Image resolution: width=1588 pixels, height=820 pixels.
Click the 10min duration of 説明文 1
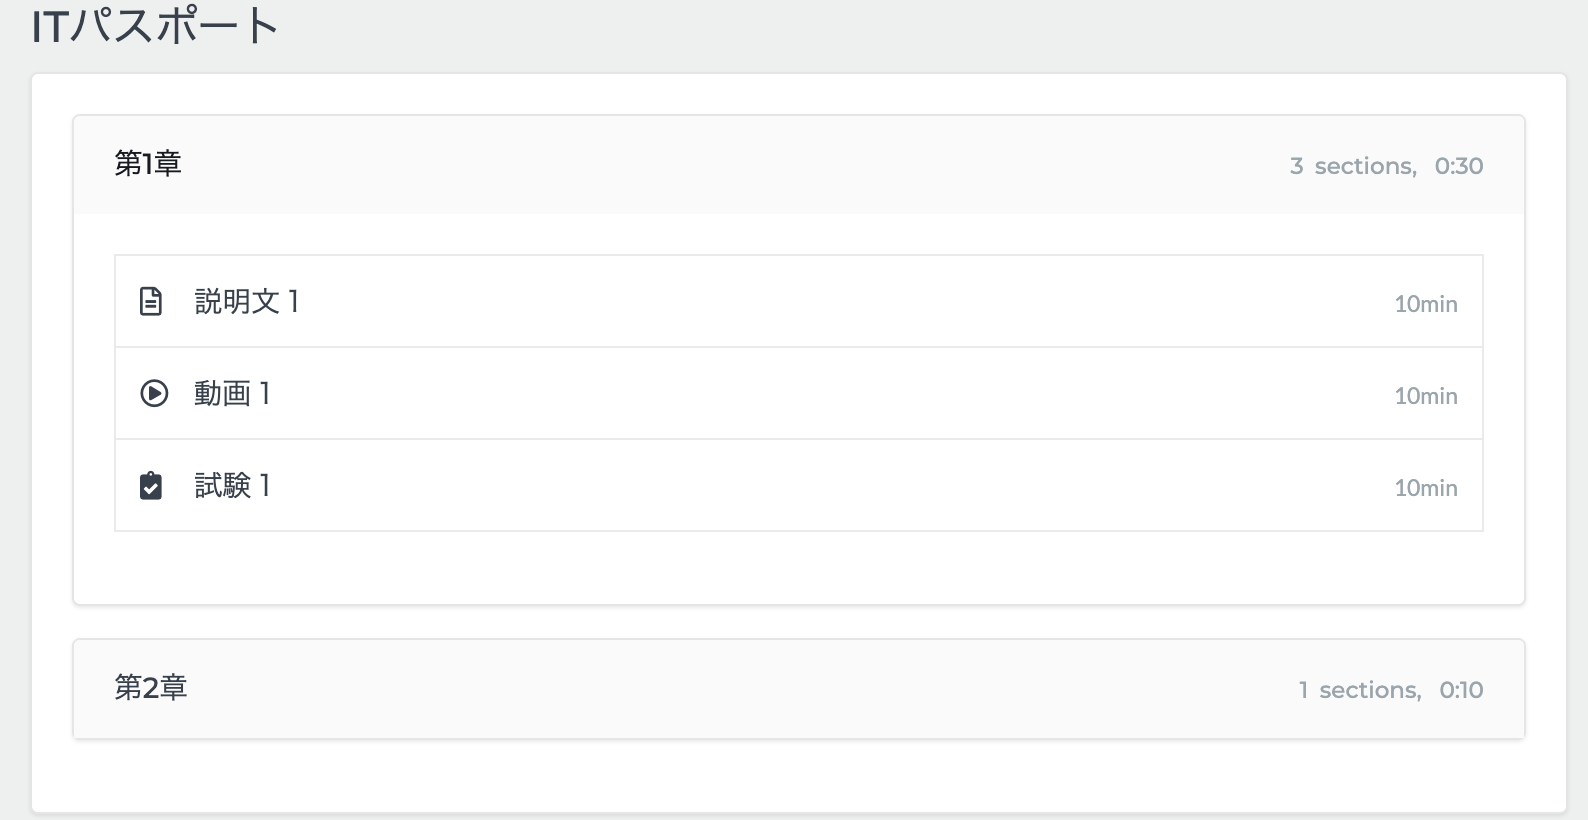[x=1425, y=304]
